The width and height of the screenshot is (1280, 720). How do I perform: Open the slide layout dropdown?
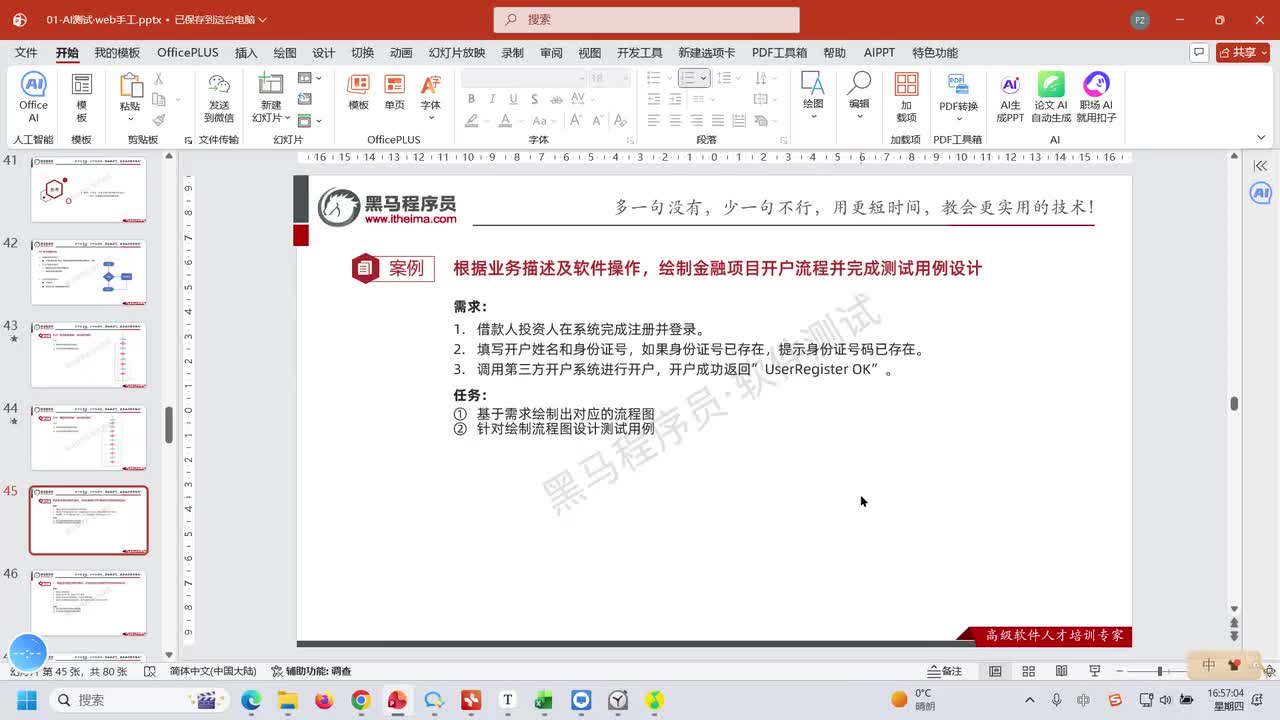click(x=310, y=78)
